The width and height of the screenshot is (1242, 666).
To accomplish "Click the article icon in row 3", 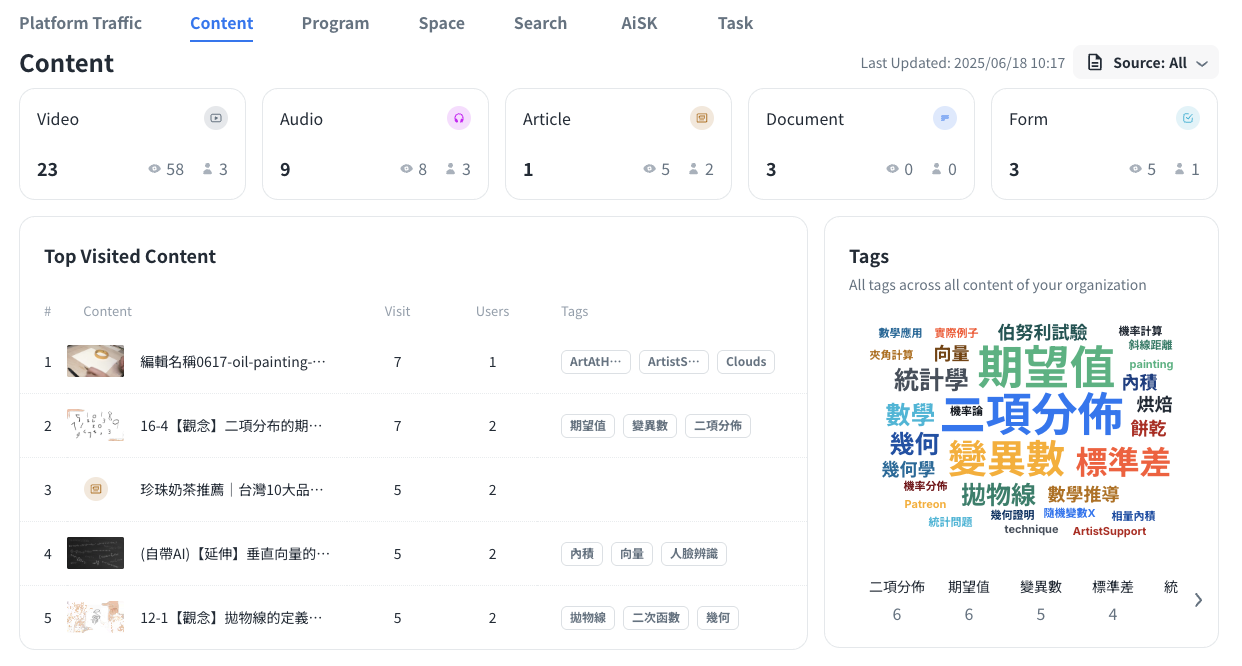I will pyautogui.click(x=95, y=489).
